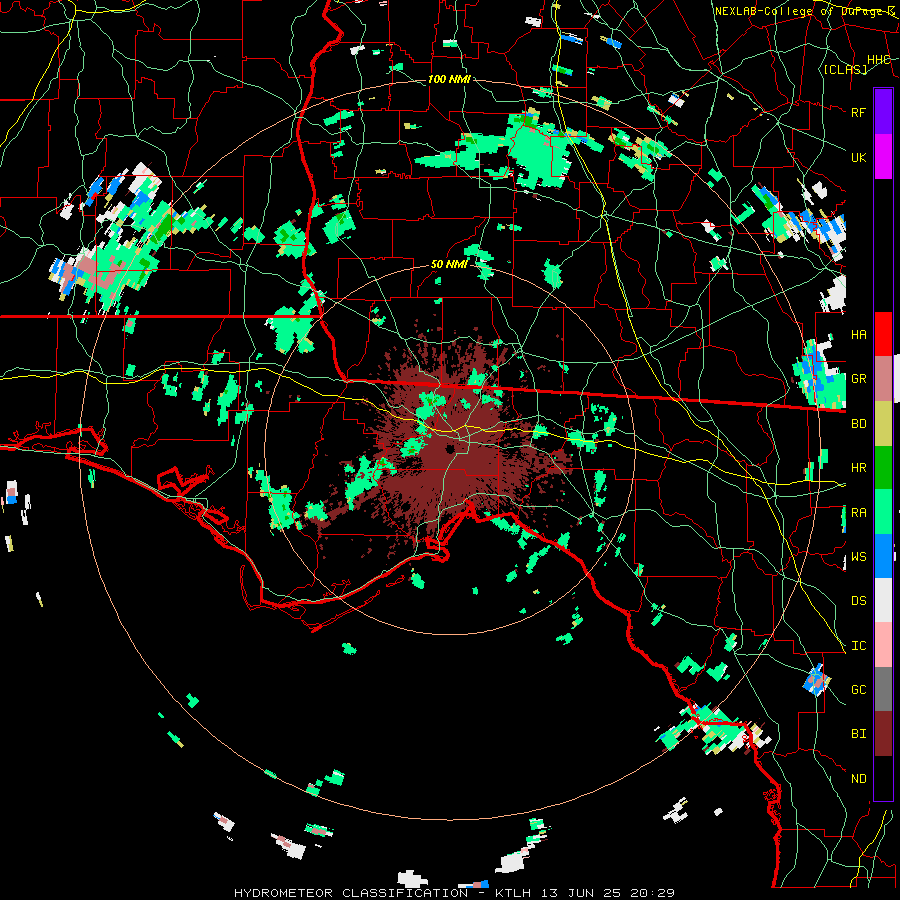Click the RA legend label

(859, 513)
